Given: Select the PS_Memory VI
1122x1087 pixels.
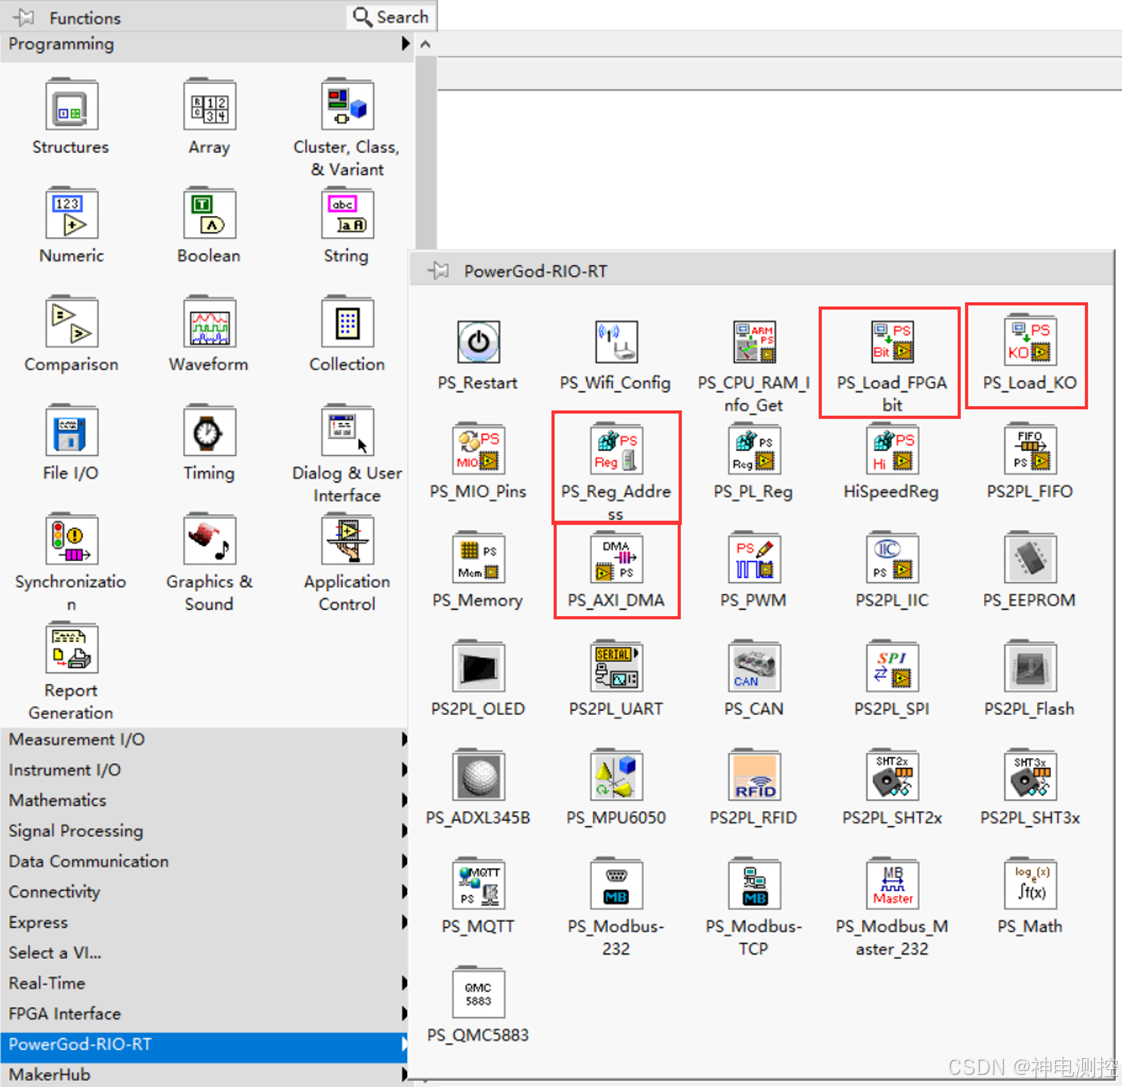Looking at the screenshot, I should 478,557.
